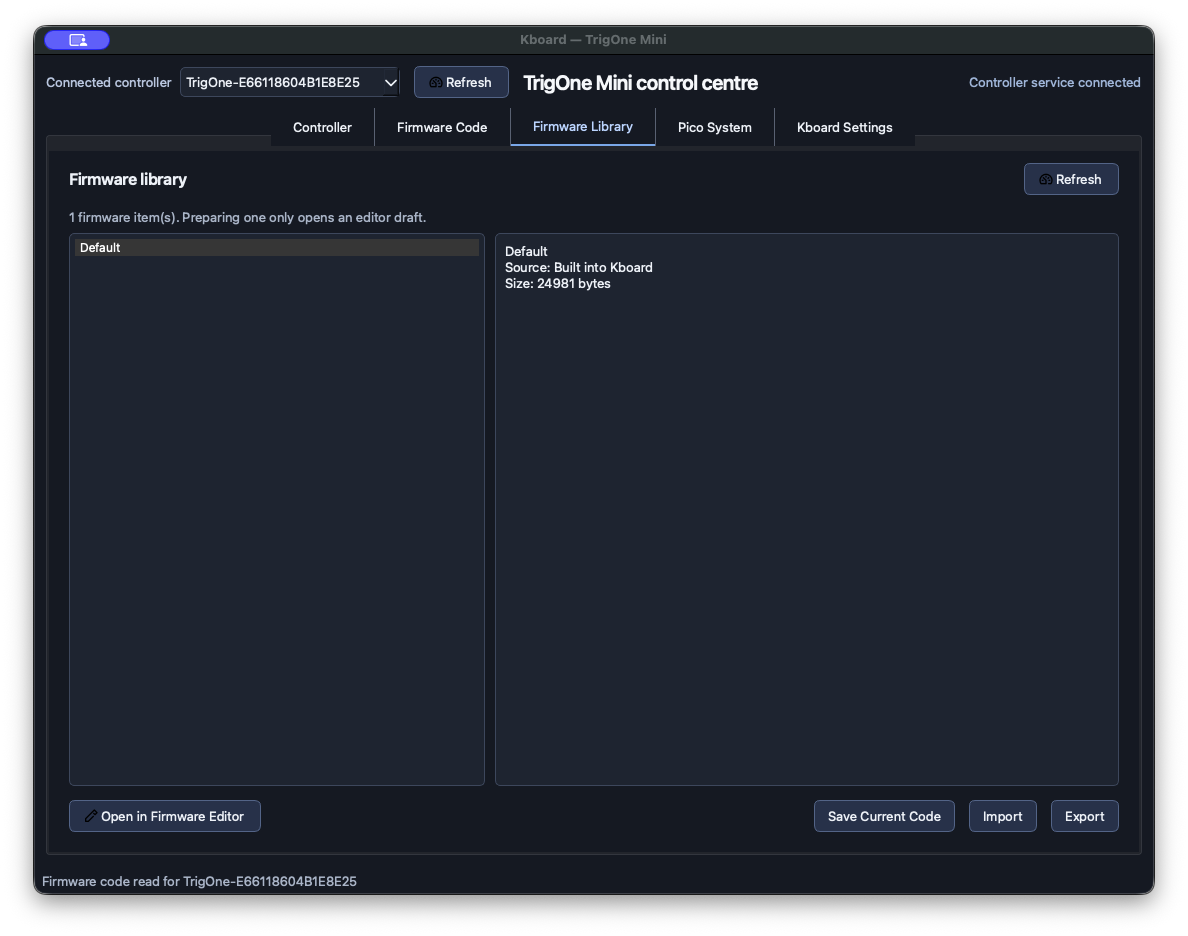Refresh the Firmware library list

click(1071, 180)
